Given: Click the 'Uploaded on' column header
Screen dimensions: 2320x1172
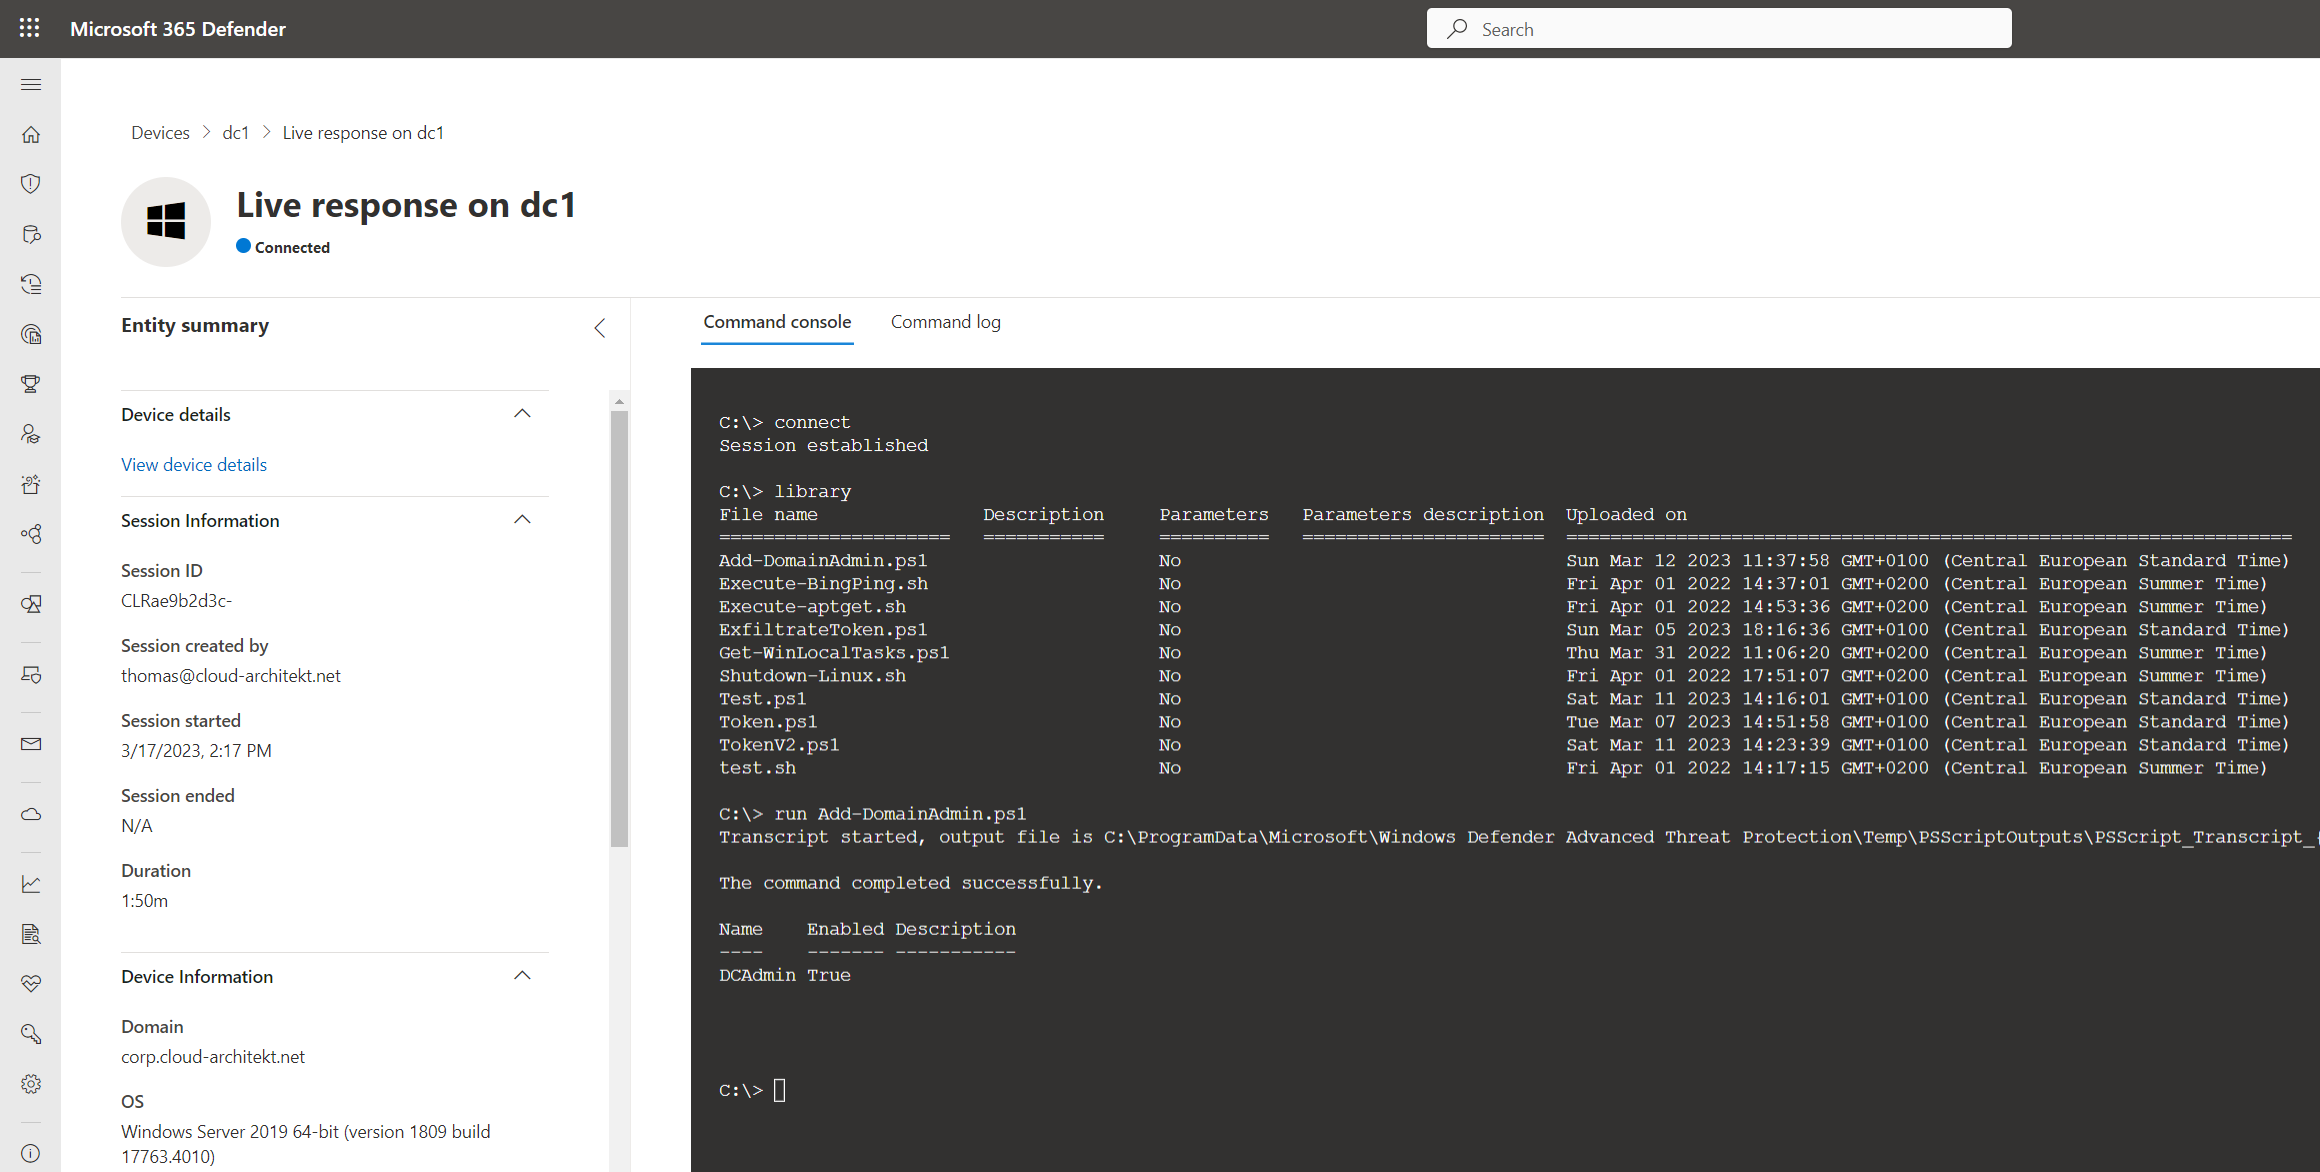Looking at the screenshot, I should (x=1626, y=515).
